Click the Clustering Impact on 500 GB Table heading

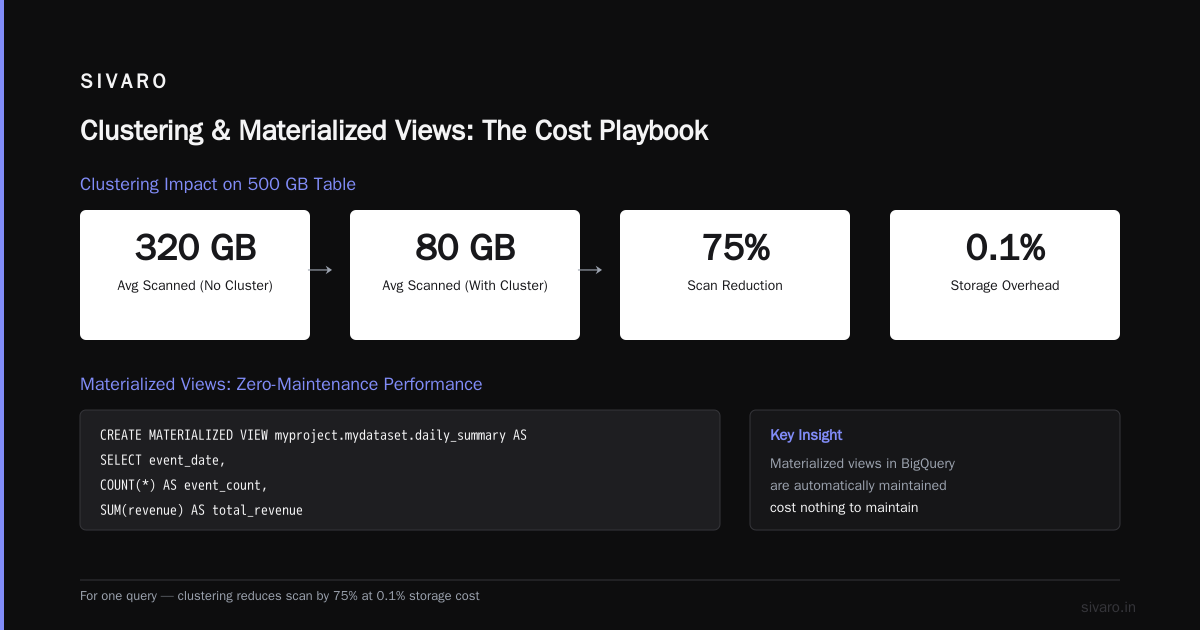(218, 184)
